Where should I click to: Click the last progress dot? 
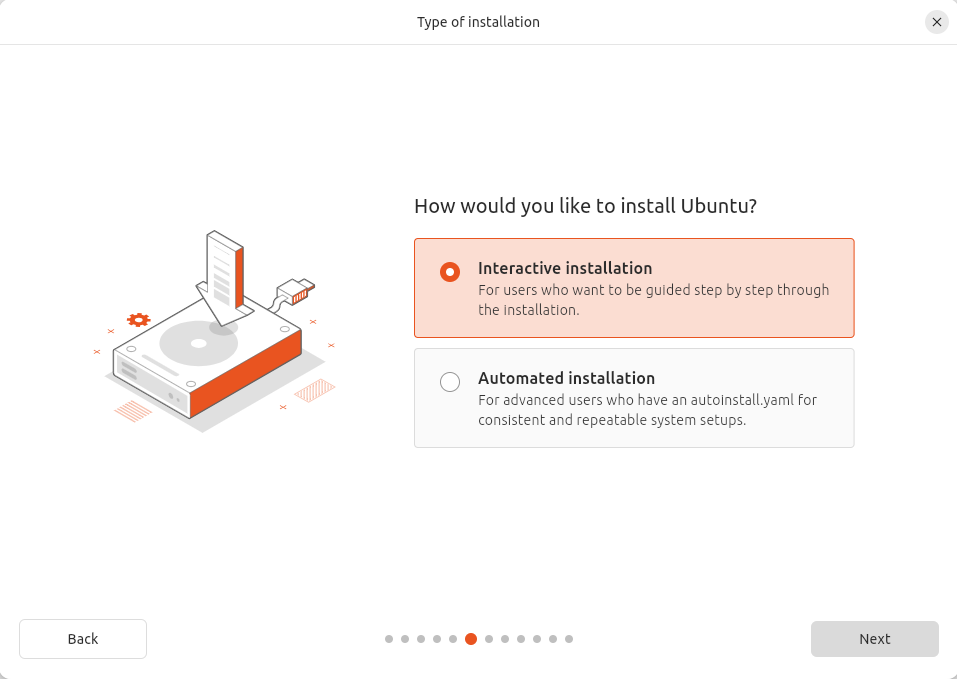[x=569, y=638]
